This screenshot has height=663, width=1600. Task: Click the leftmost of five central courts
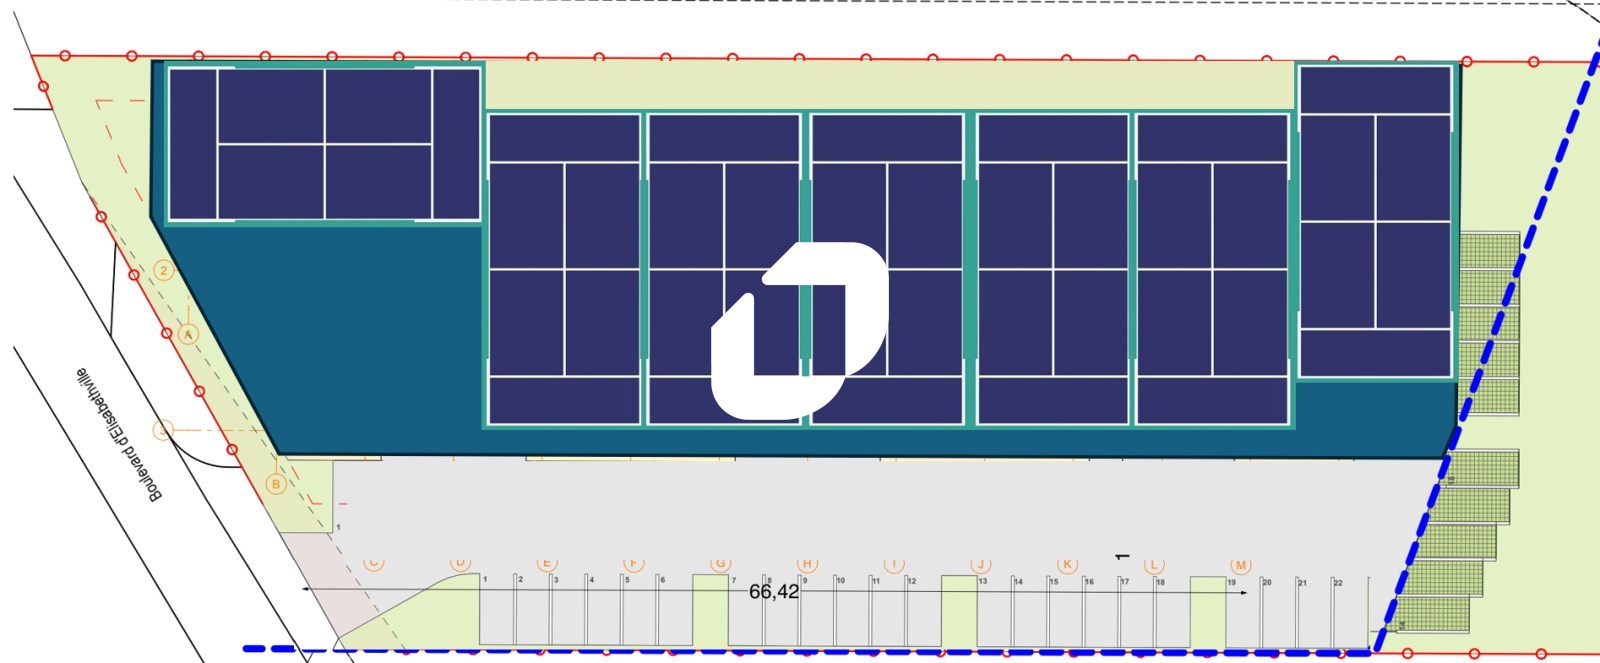pyautogui.click(x=565, y=269)
